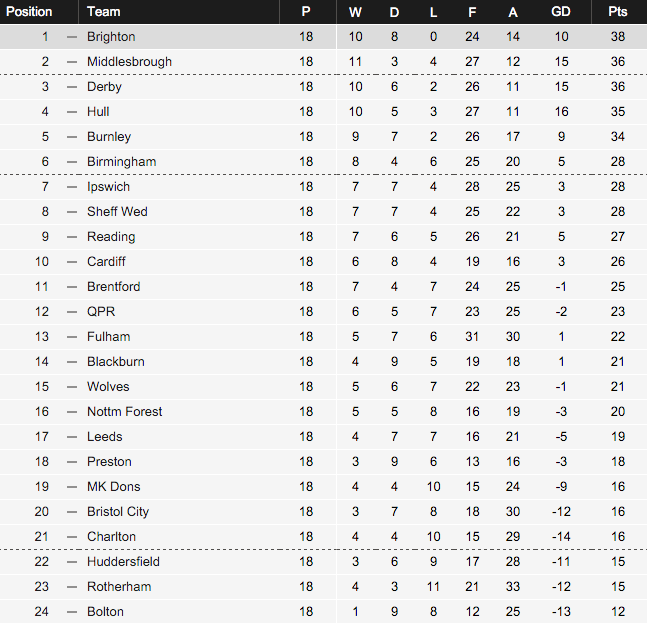Viewport: 647px width, 623px height.
Task: Click Hull's goal difference value of 16
Action: tap(561, 112)
